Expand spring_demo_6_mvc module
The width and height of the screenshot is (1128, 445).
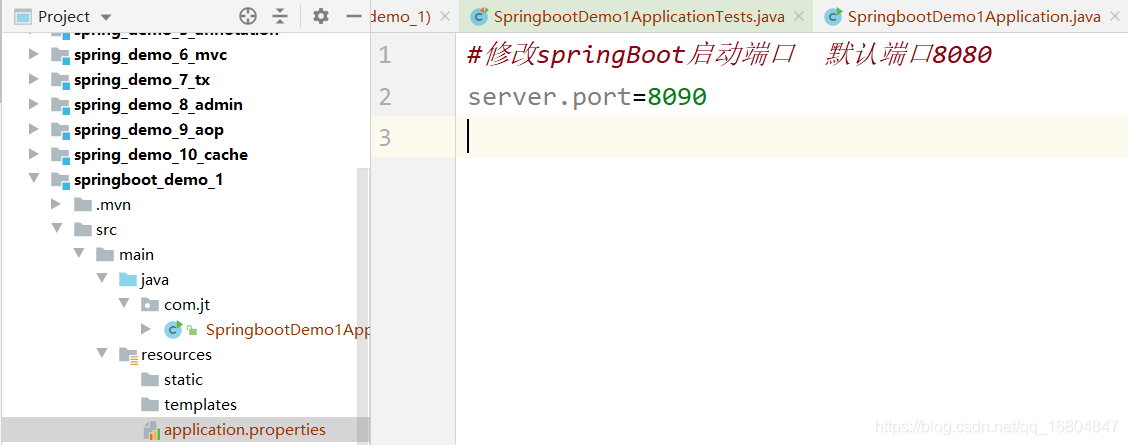[x=33, y=54]
